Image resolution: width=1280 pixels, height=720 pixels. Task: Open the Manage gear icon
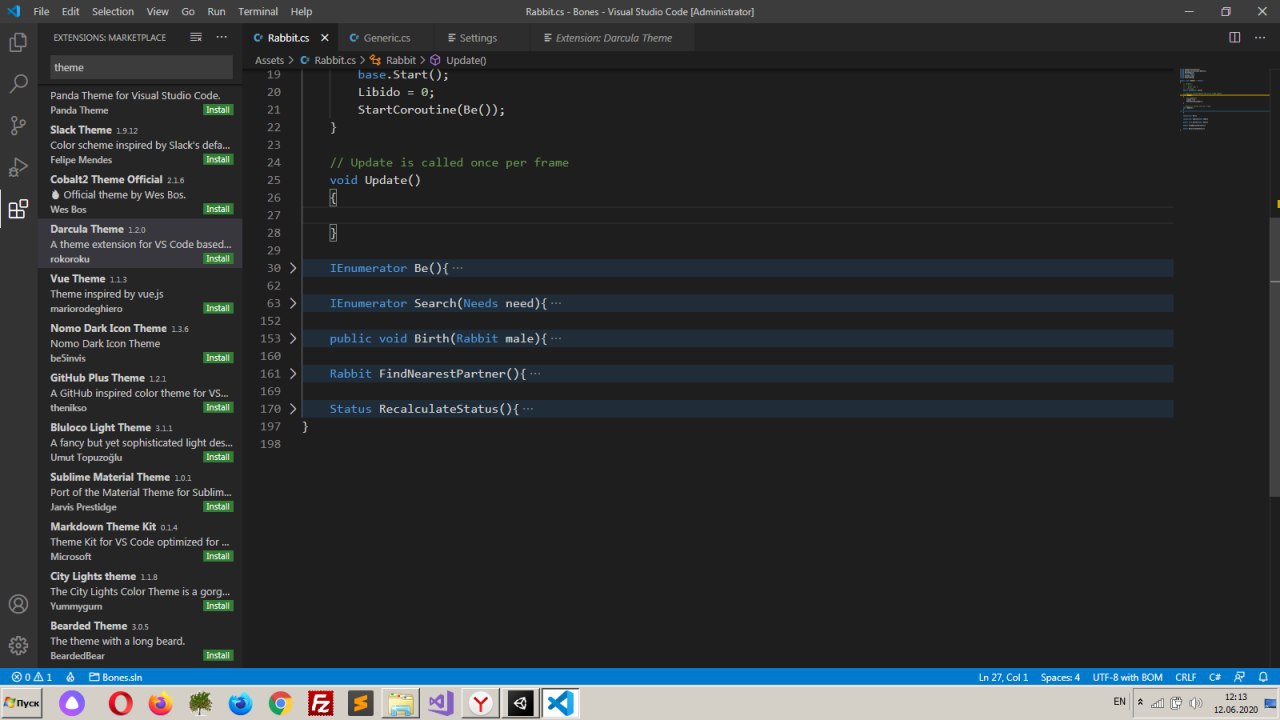[x=18, y=646]
